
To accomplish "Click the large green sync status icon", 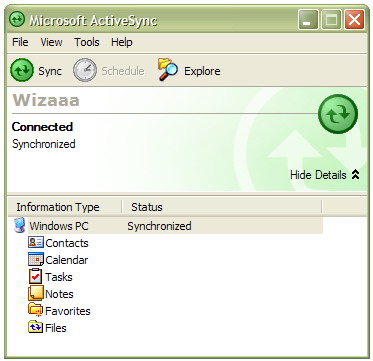I will click(x=338, y=114).
